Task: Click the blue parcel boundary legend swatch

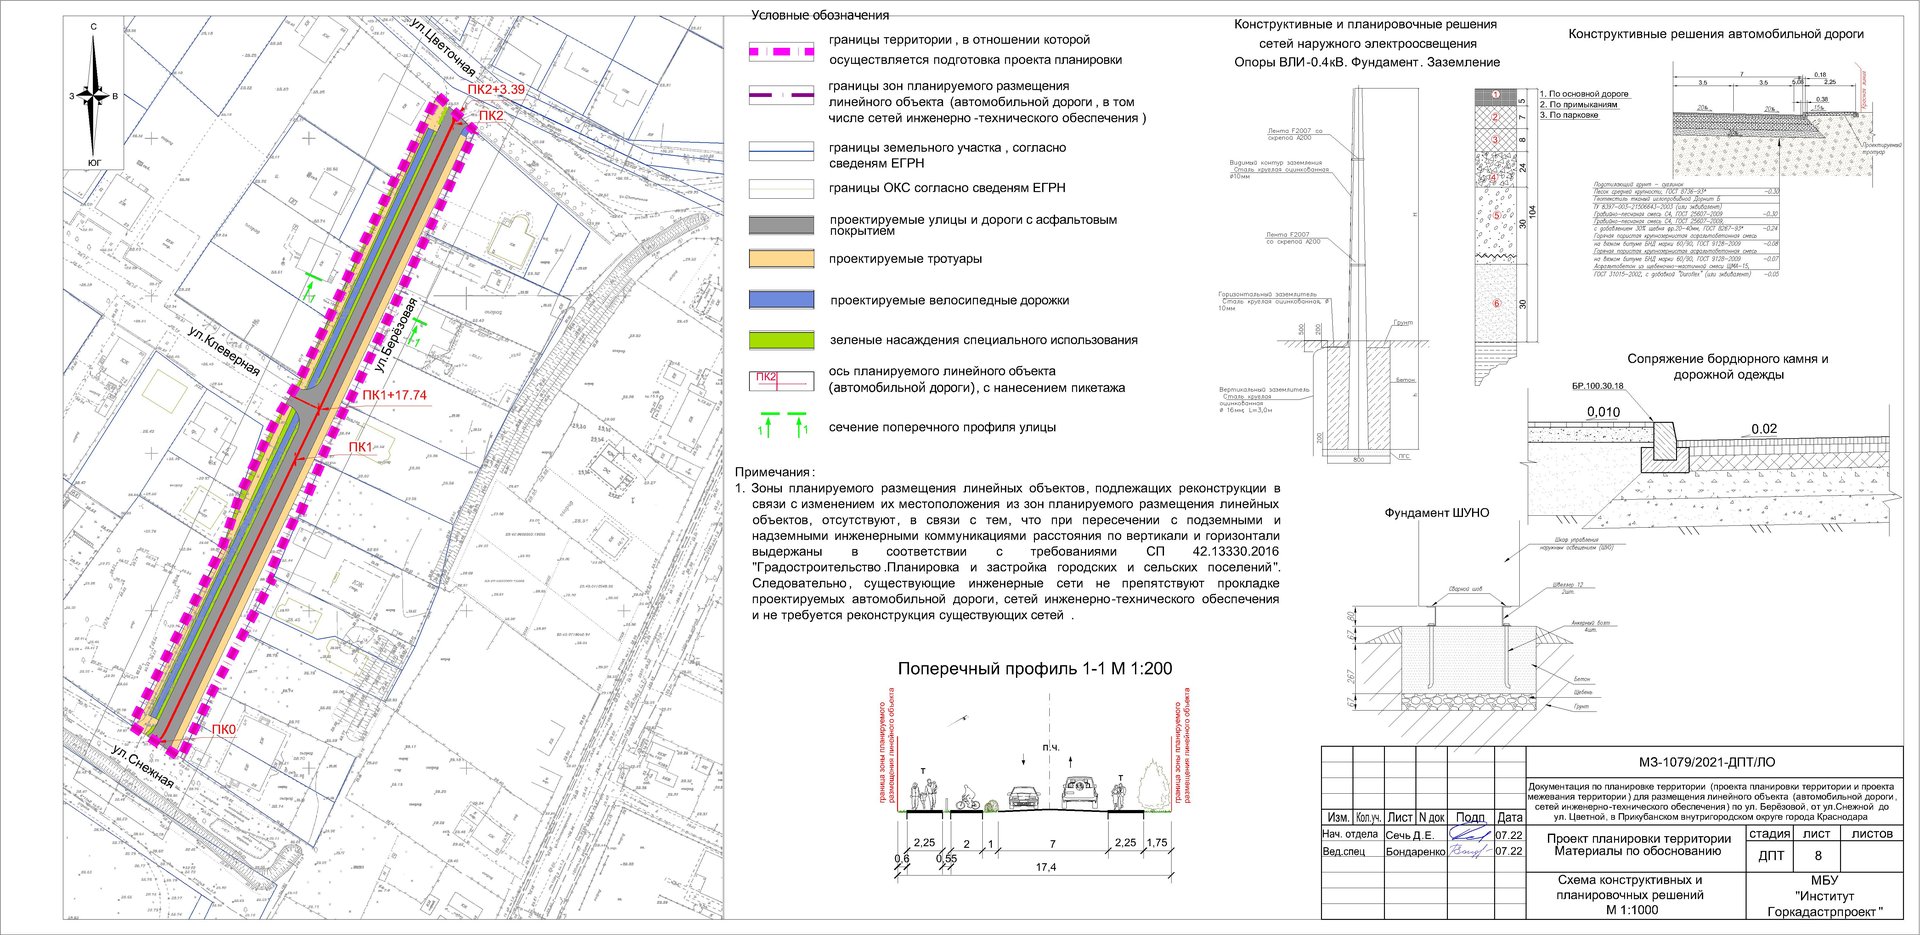Action: 781,151
